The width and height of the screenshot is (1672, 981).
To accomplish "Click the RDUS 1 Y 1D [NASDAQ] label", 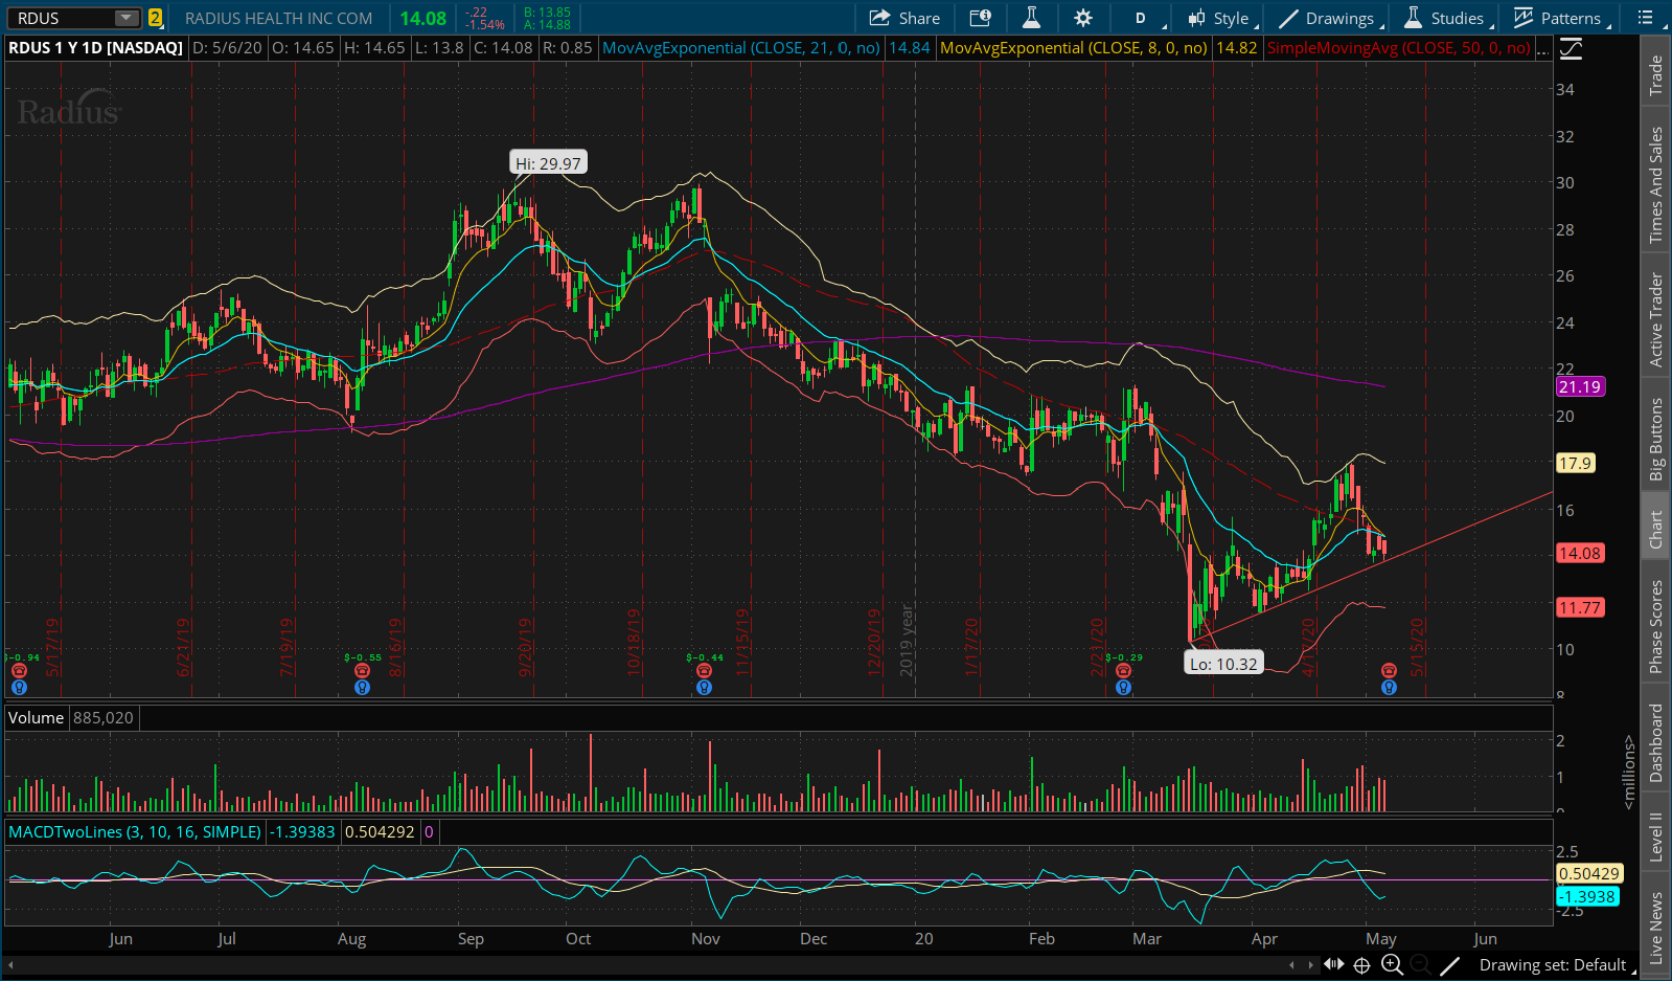I will point(95,48).
